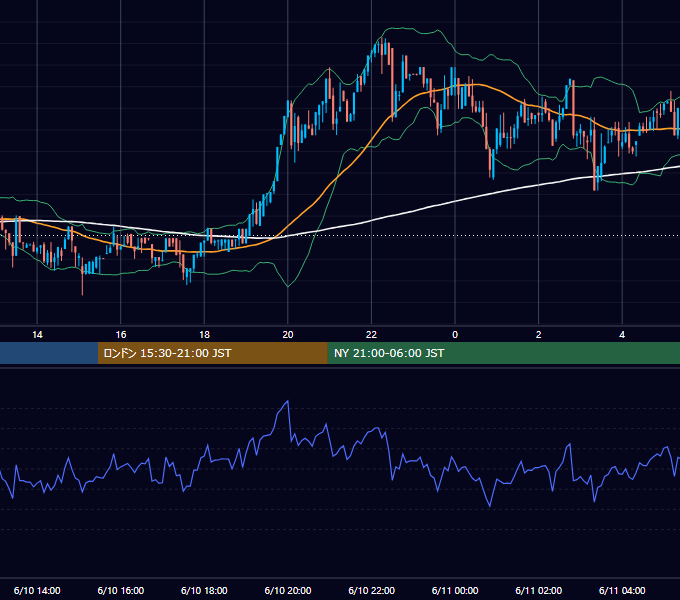Click the 16 hour label on price chart axis
The image size is (680, 600).
point(121,335)
